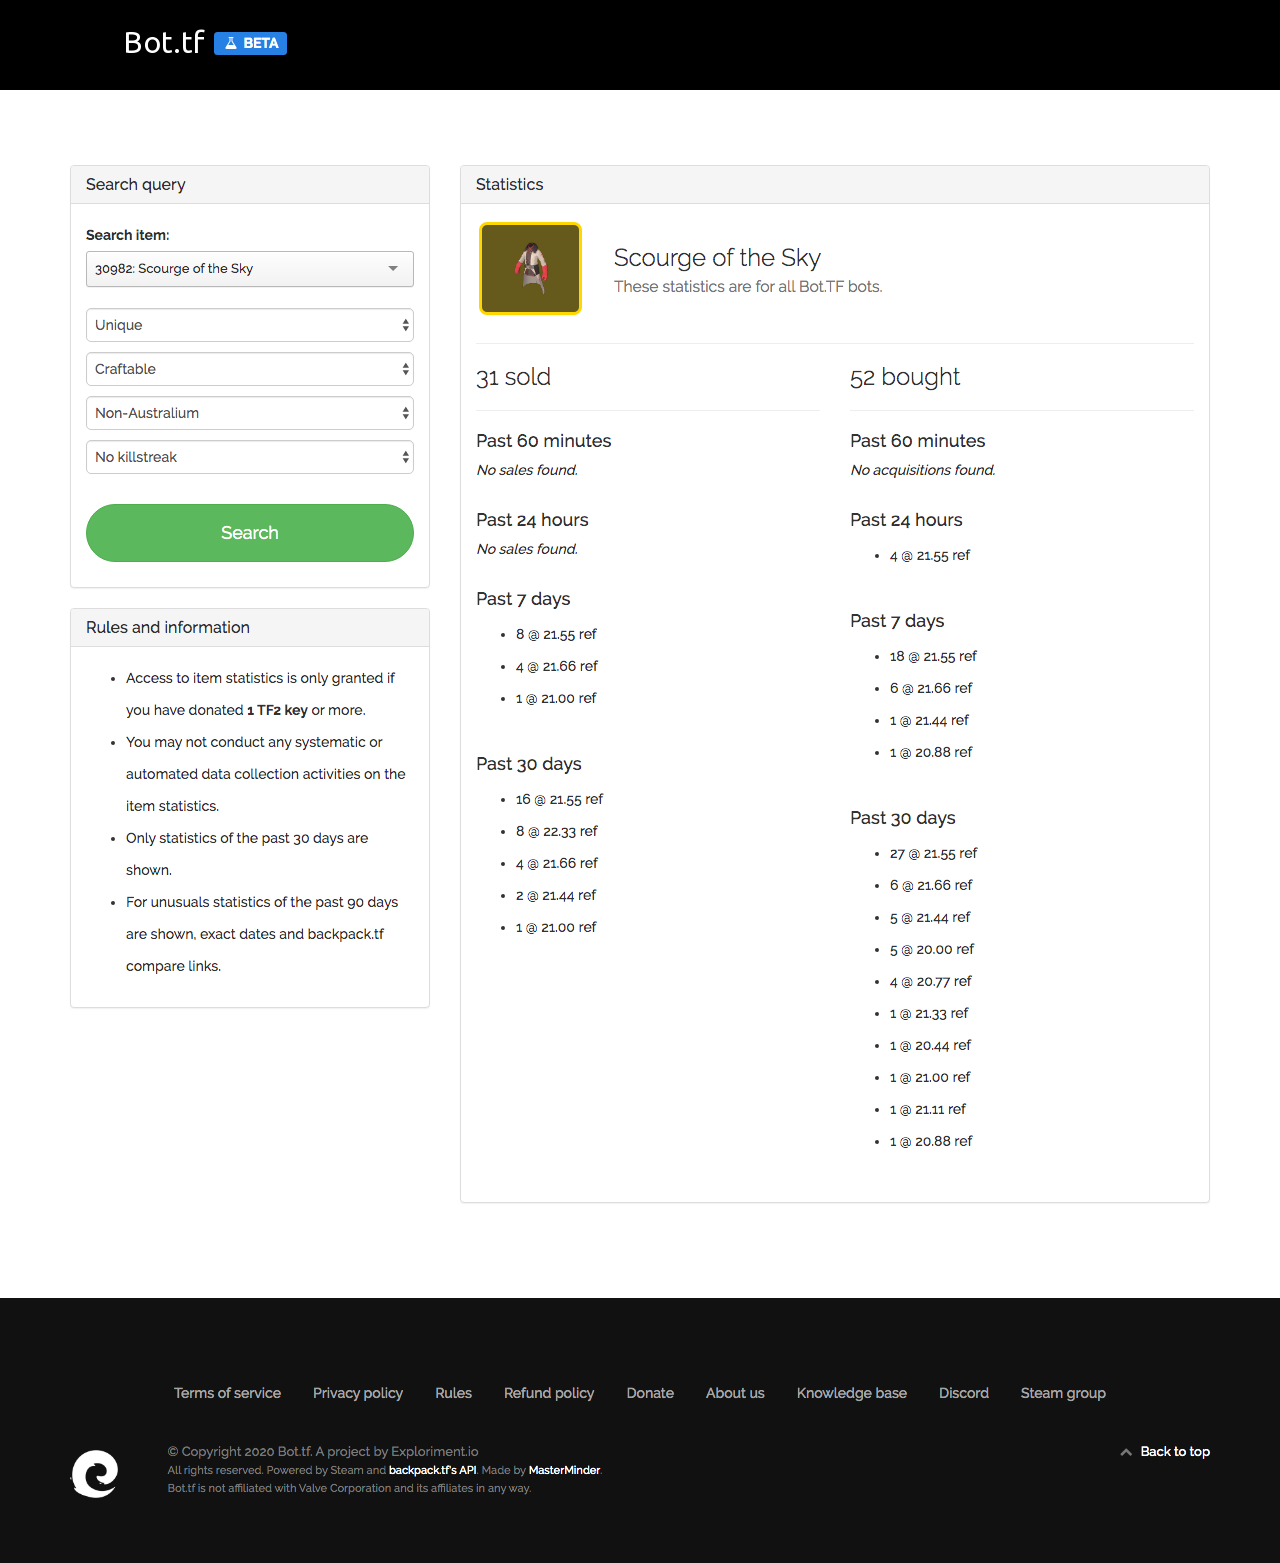Click 'No acquisitions found.' text

923,470
